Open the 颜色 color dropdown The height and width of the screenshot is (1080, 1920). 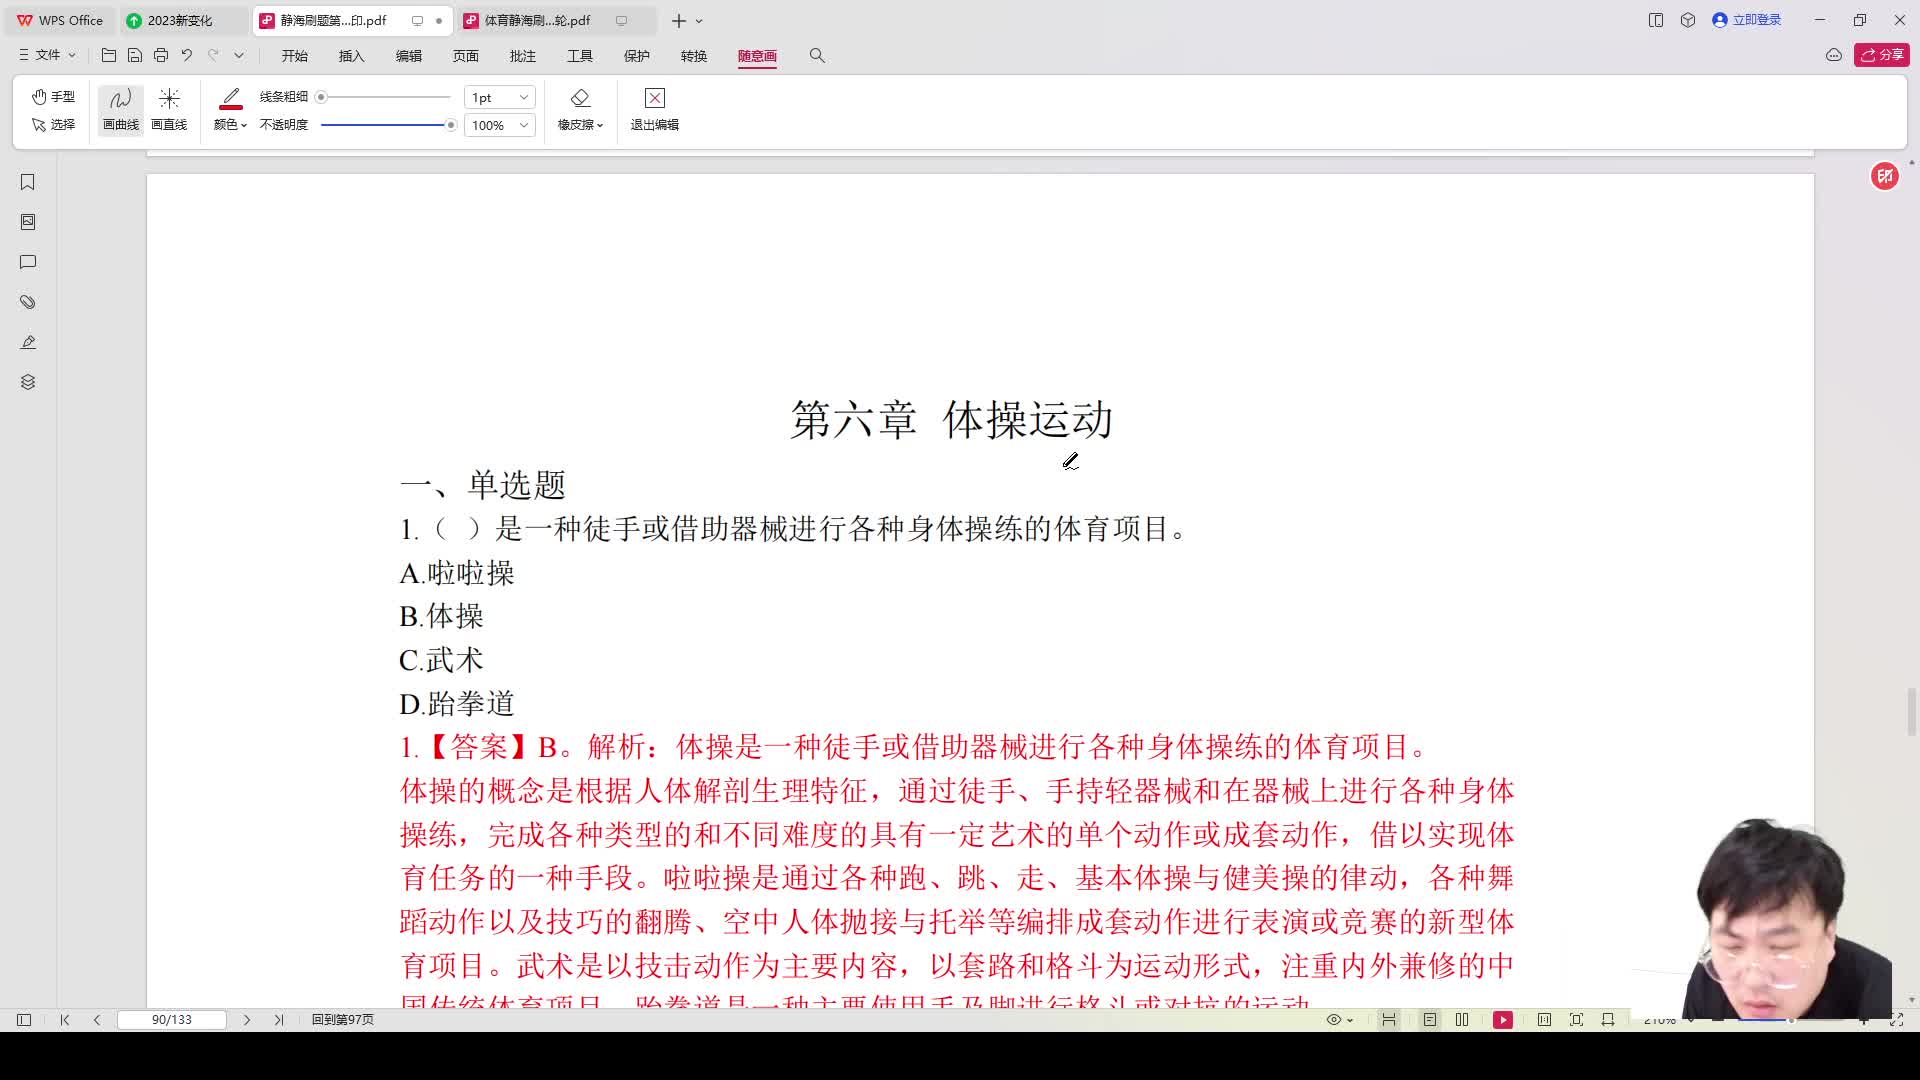[230, 125]
